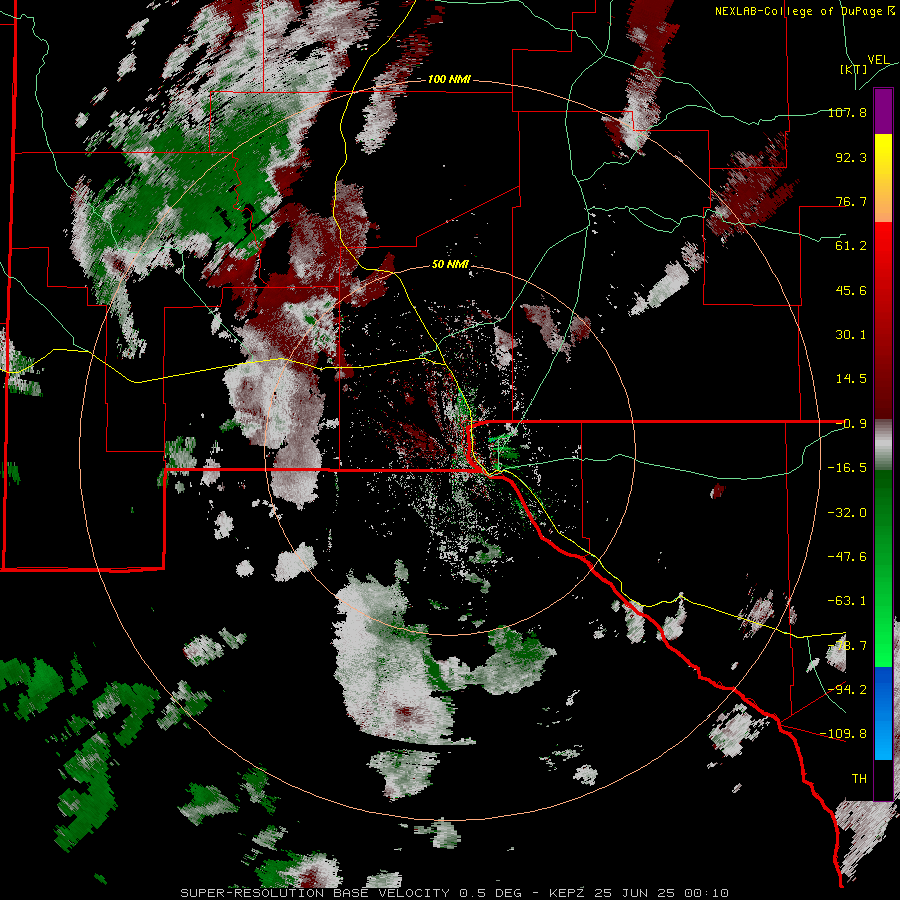Select the 50 NMI range ring label

click(451, 264)
